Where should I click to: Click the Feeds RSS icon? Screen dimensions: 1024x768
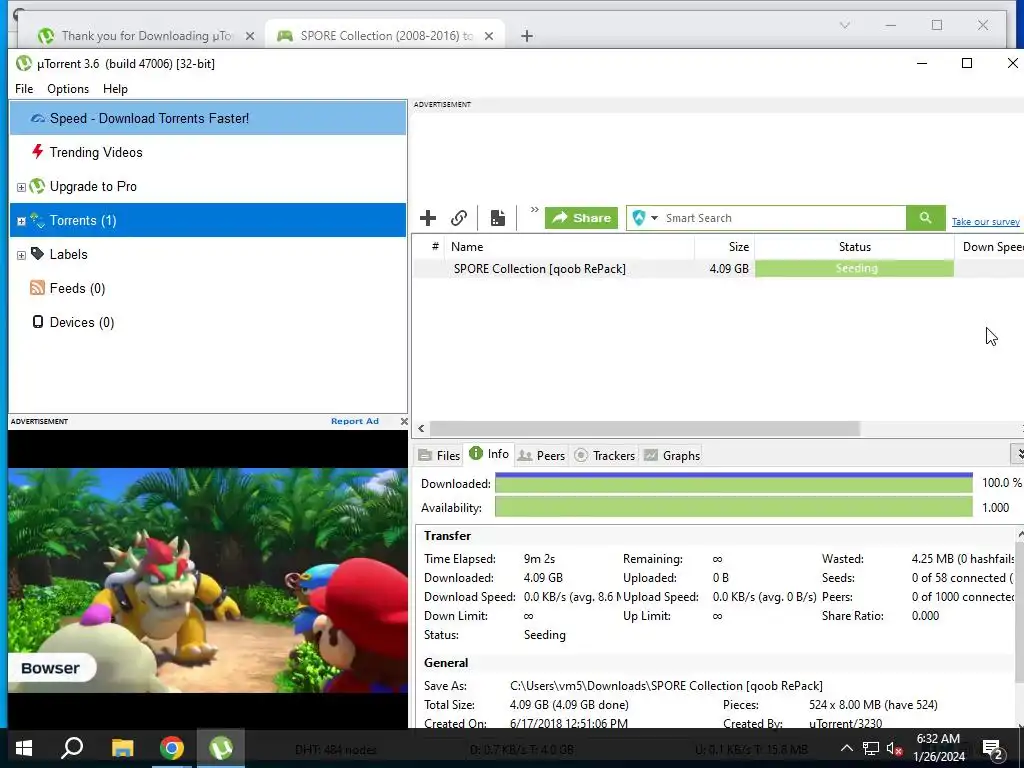coord(37,288)
